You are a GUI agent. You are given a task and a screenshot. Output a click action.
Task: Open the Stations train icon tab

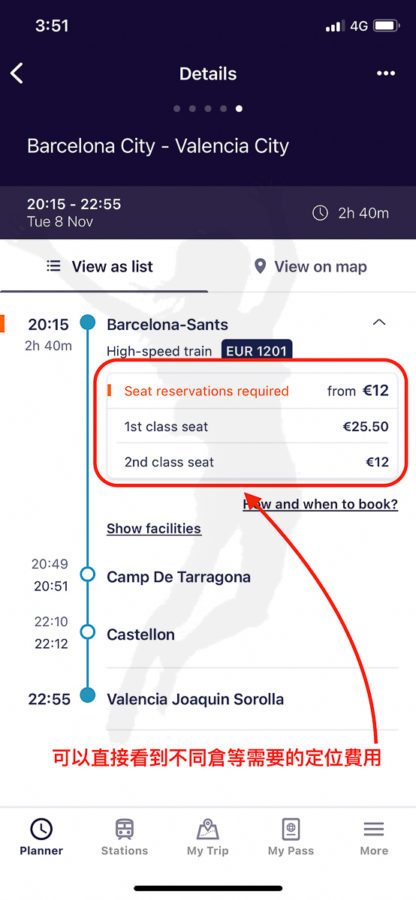point(125,829)
